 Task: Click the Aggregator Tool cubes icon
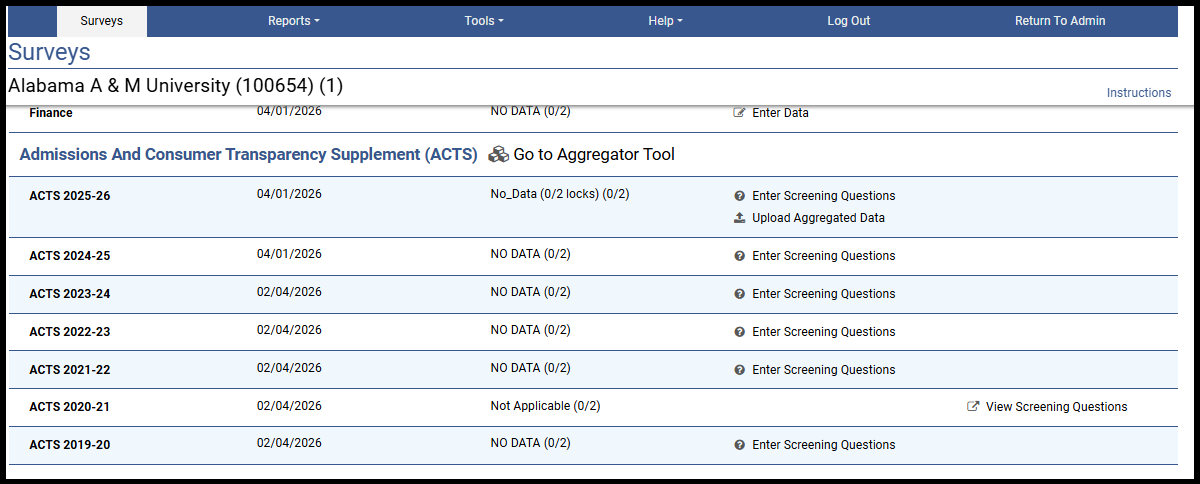pos(498,155)
